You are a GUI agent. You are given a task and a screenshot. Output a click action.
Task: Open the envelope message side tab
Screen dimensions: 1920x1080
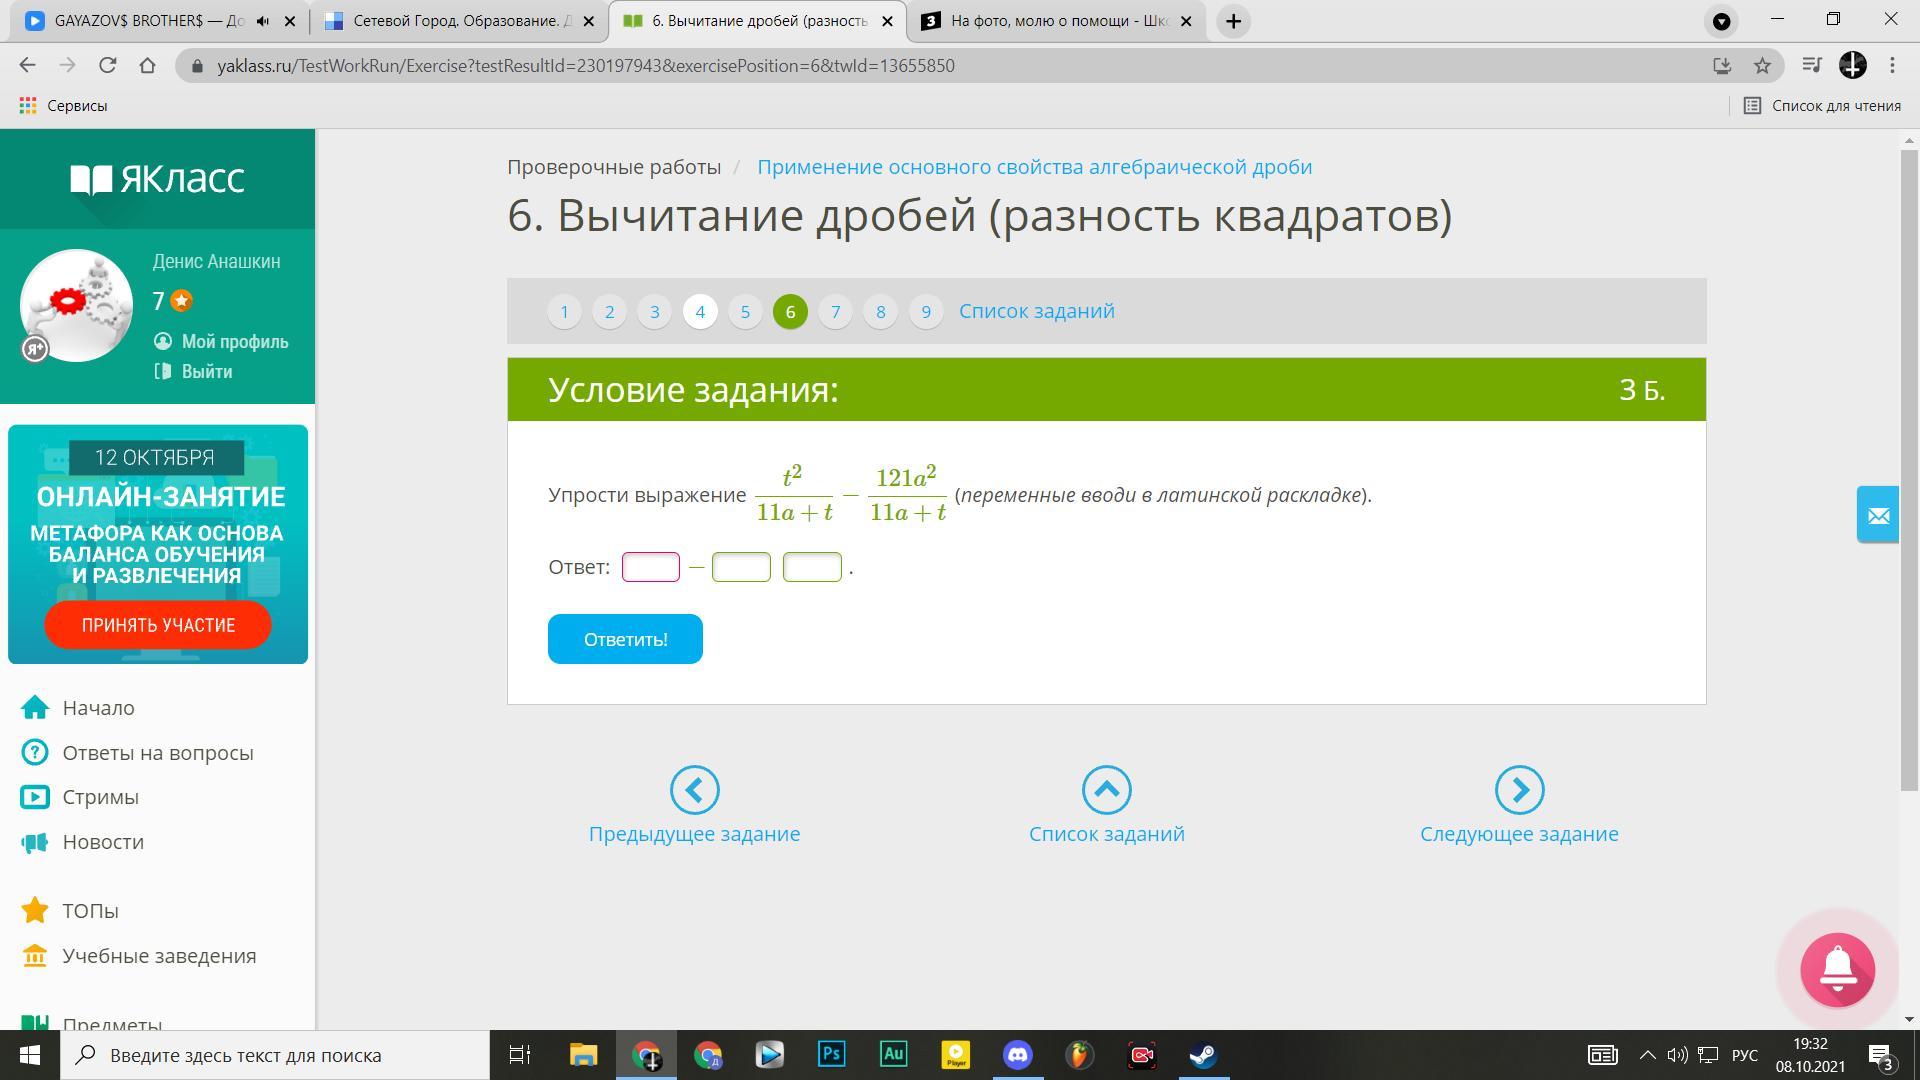coord(1878,515)
